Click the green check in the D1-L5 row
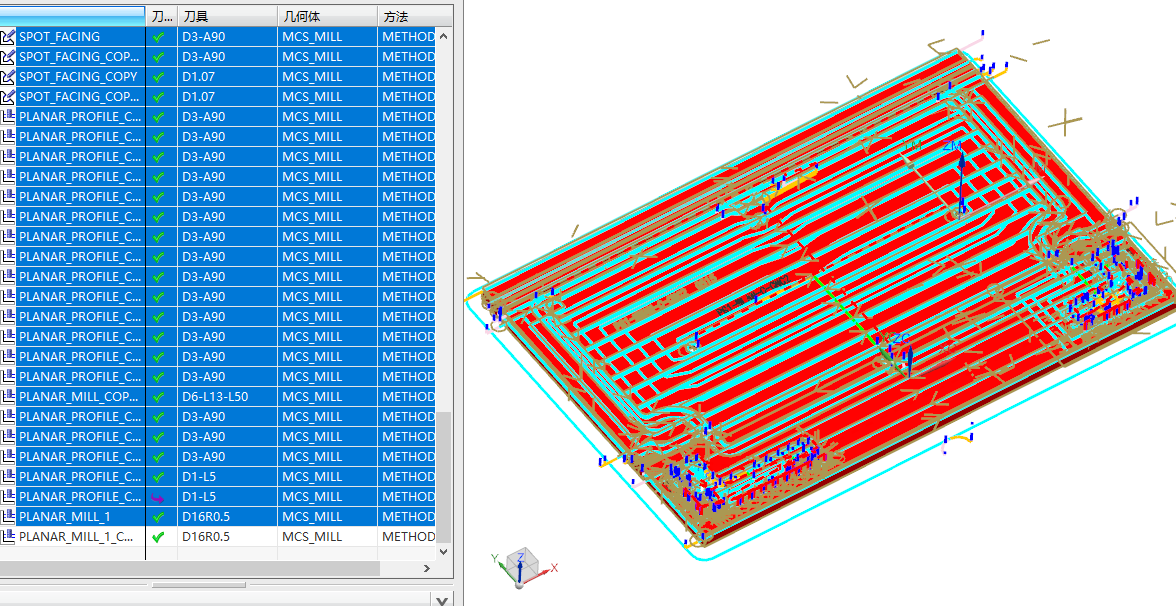The width and height of the screenshot is (1176, 606). click(x=158, y=476)
